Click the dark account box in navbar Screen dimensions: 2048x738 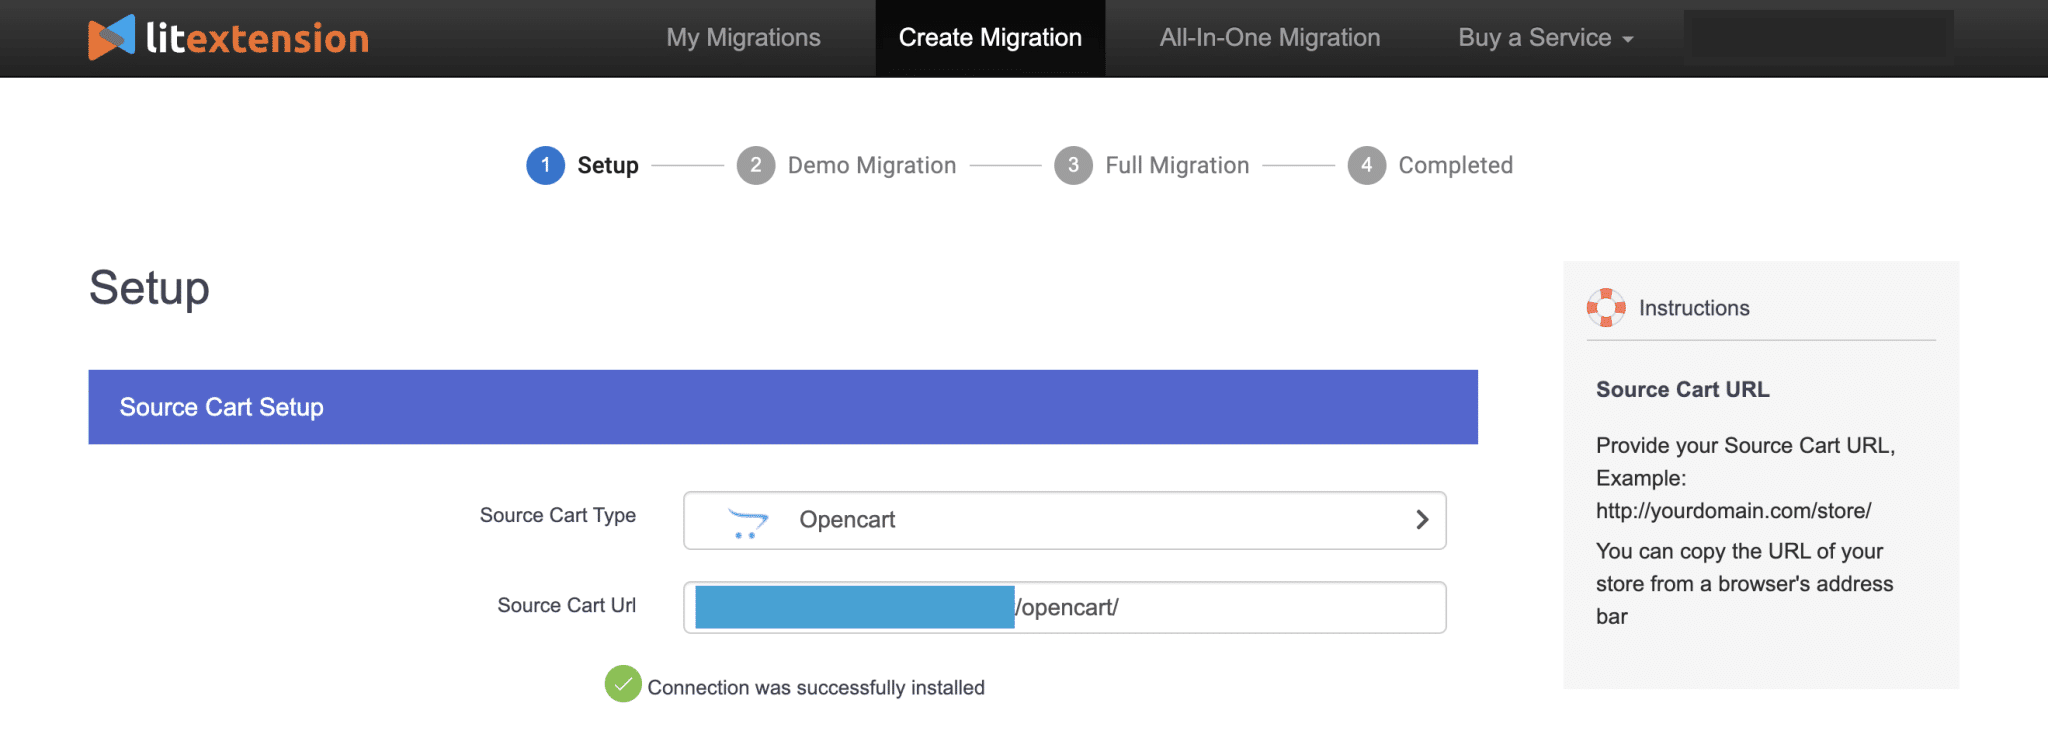1818,38
